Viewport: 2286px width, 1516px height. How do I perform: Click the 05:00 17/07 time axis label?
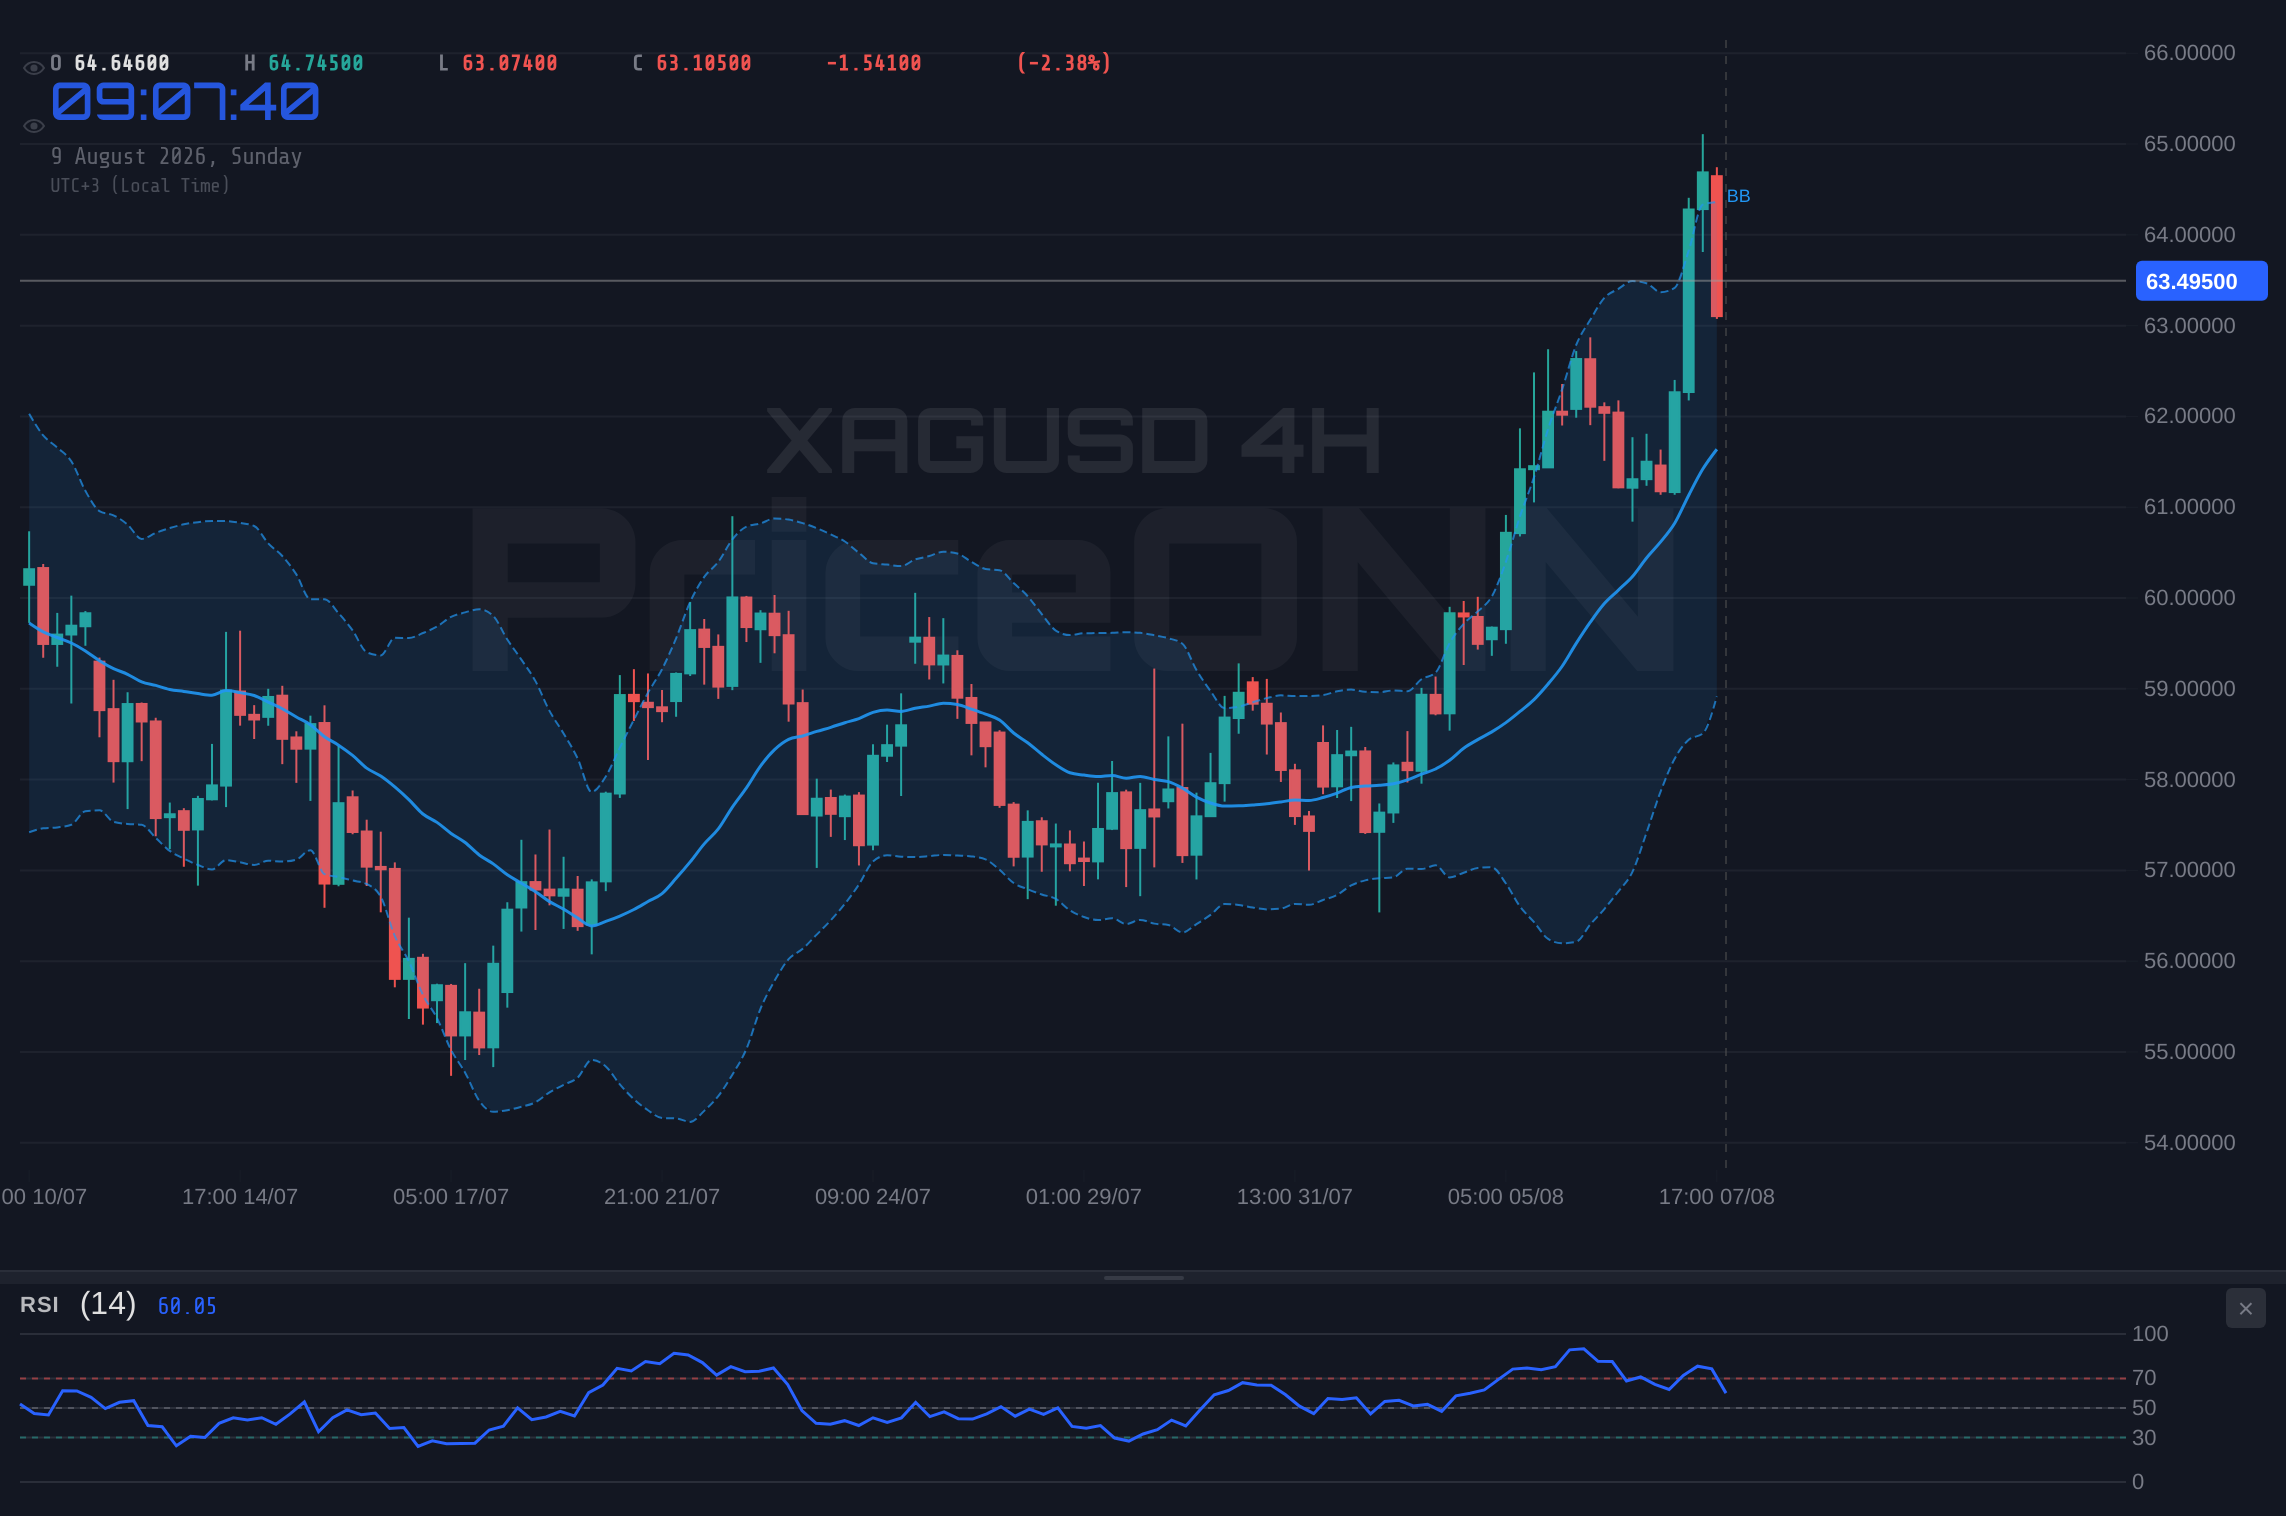point(450,1197)
